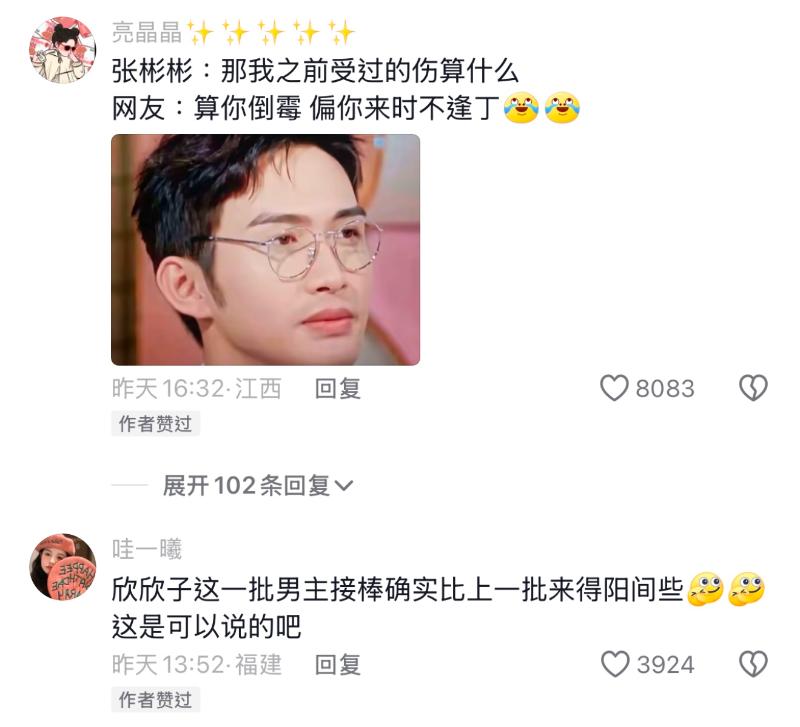Open 哇一曦's profile avatar

63,567
